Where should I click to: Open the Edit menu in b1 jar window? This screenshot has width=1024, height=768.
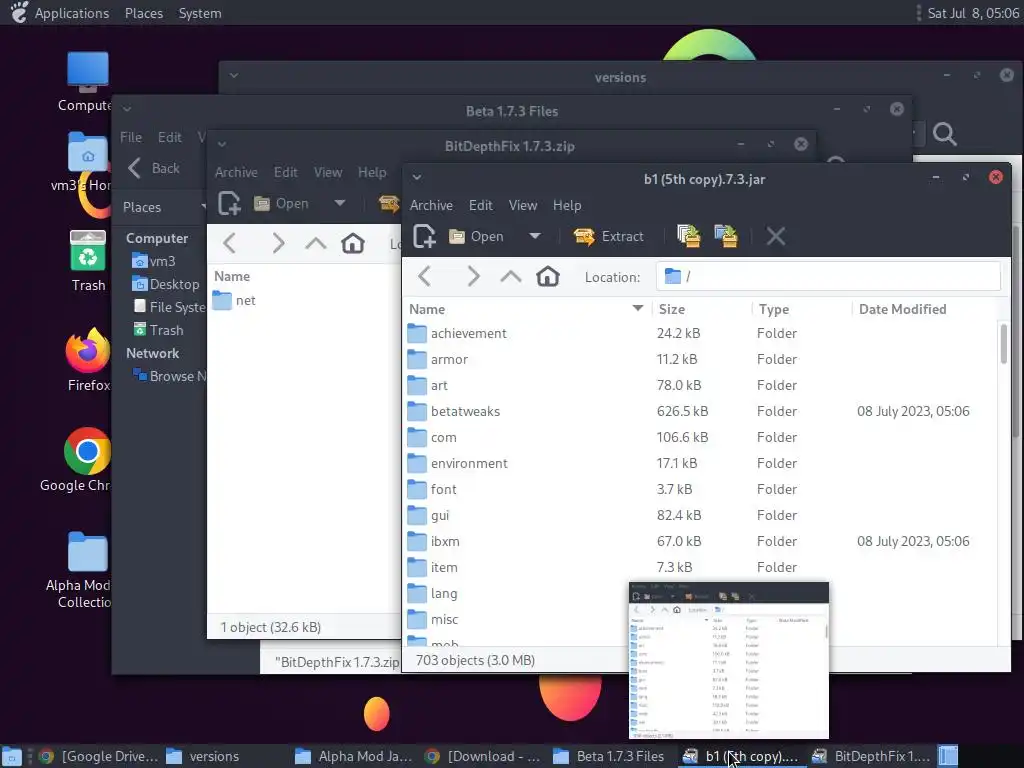pos(481,205)
